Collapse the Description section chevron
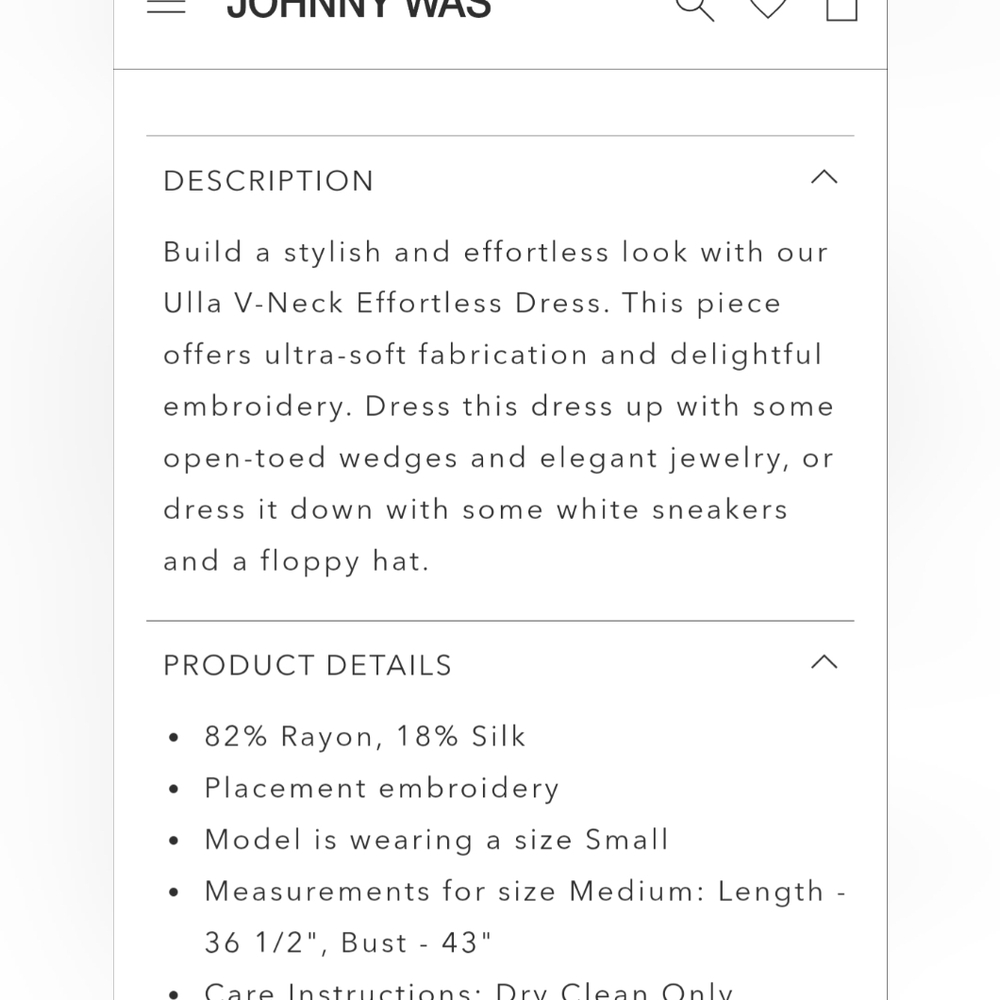Image resolution: width=1000 pixels, height=1000 pixels. coord(824,177)
